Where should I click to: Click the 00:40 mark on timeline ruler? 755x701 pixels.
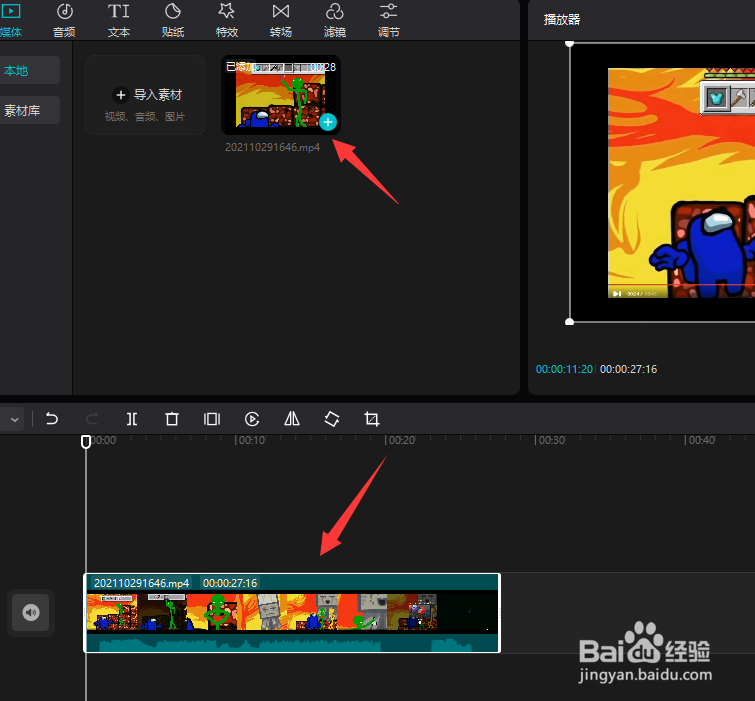point(702,440)
